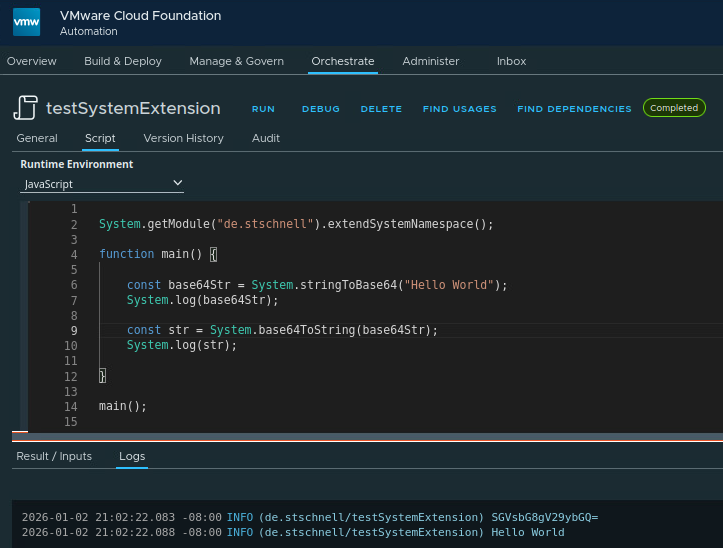Open the Overview menu
This screenshot has height=548, width=723.
(31, 61)
